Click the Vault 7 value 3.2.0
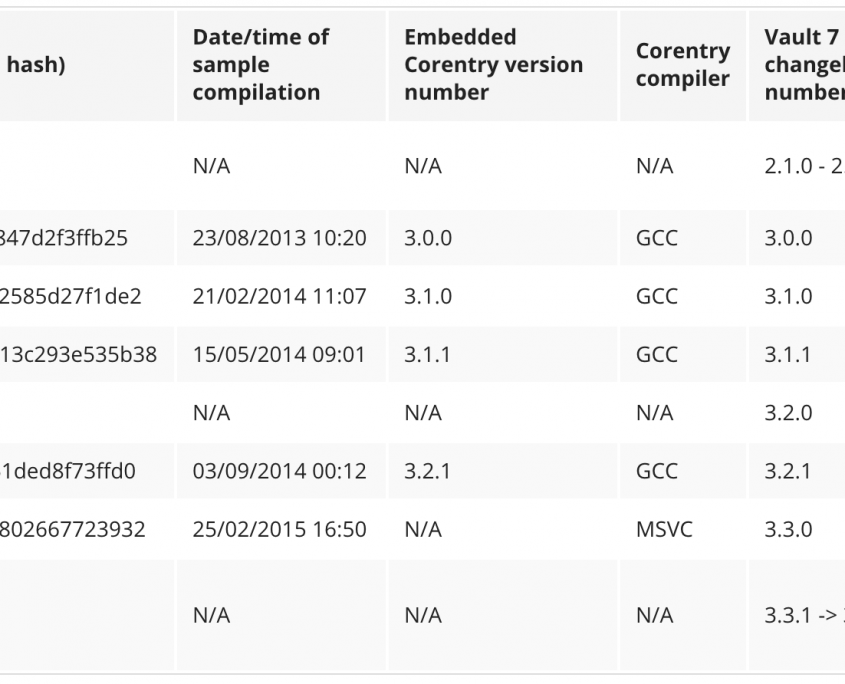Viewport: 845px width, 684px height. pyautogui.click(x=788, y=412)
